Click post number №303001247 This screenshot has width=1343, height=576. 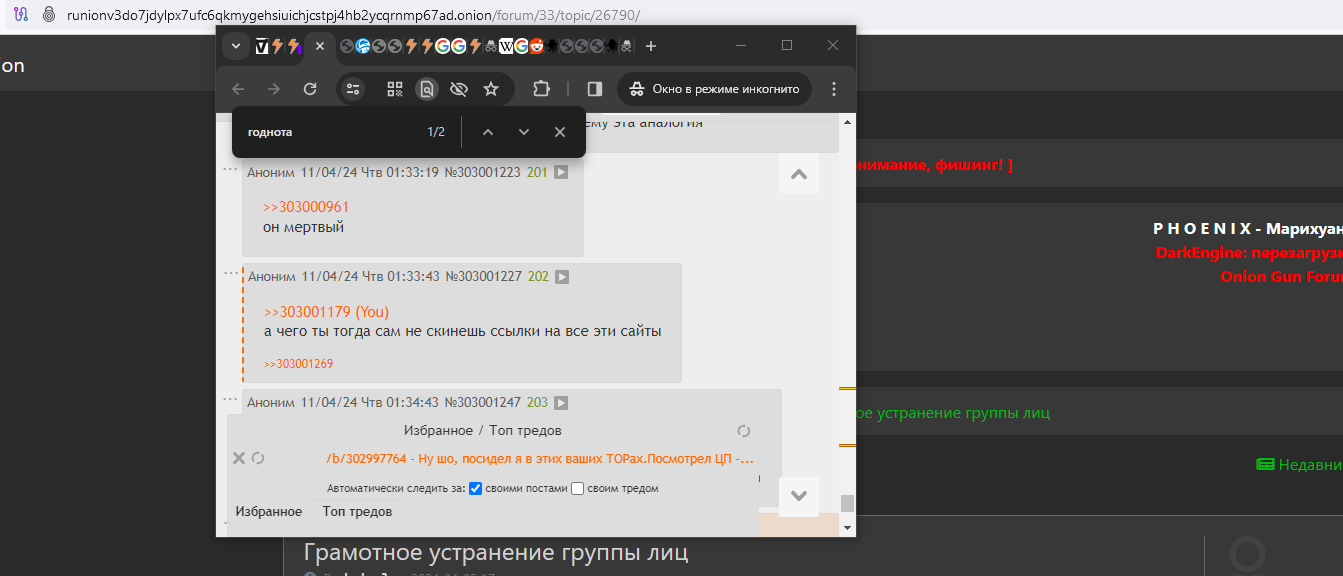tap(482, 402)
